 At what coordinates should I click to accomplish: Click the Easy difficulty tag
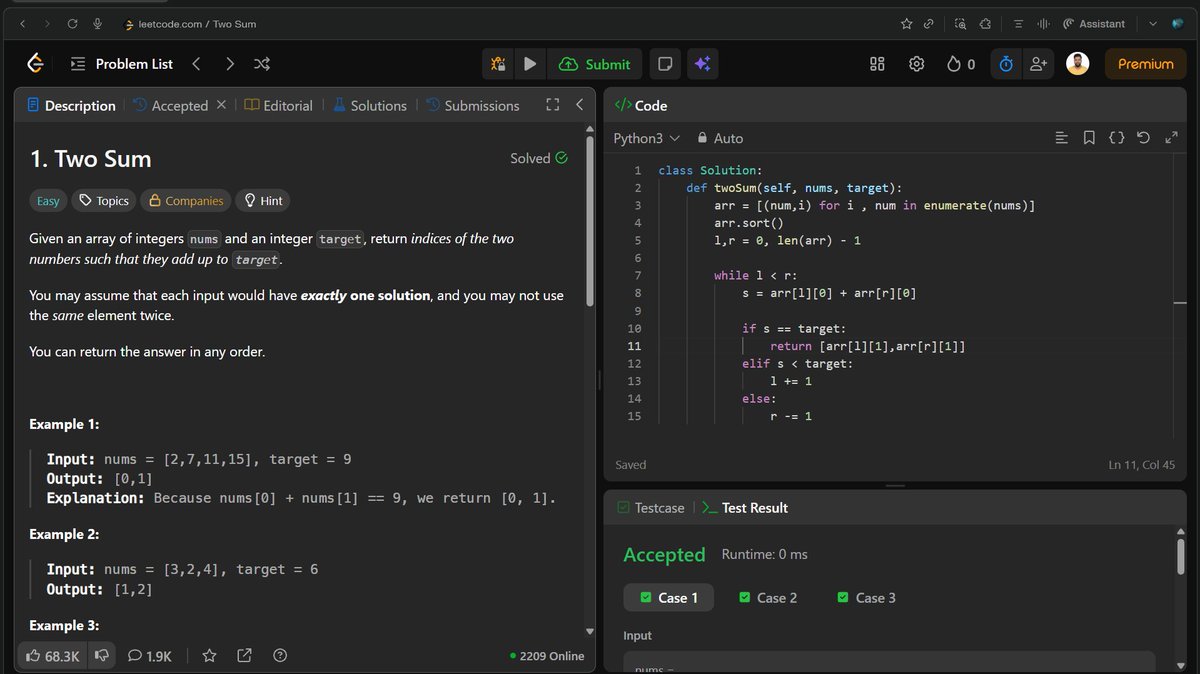(x=48, y=201)
